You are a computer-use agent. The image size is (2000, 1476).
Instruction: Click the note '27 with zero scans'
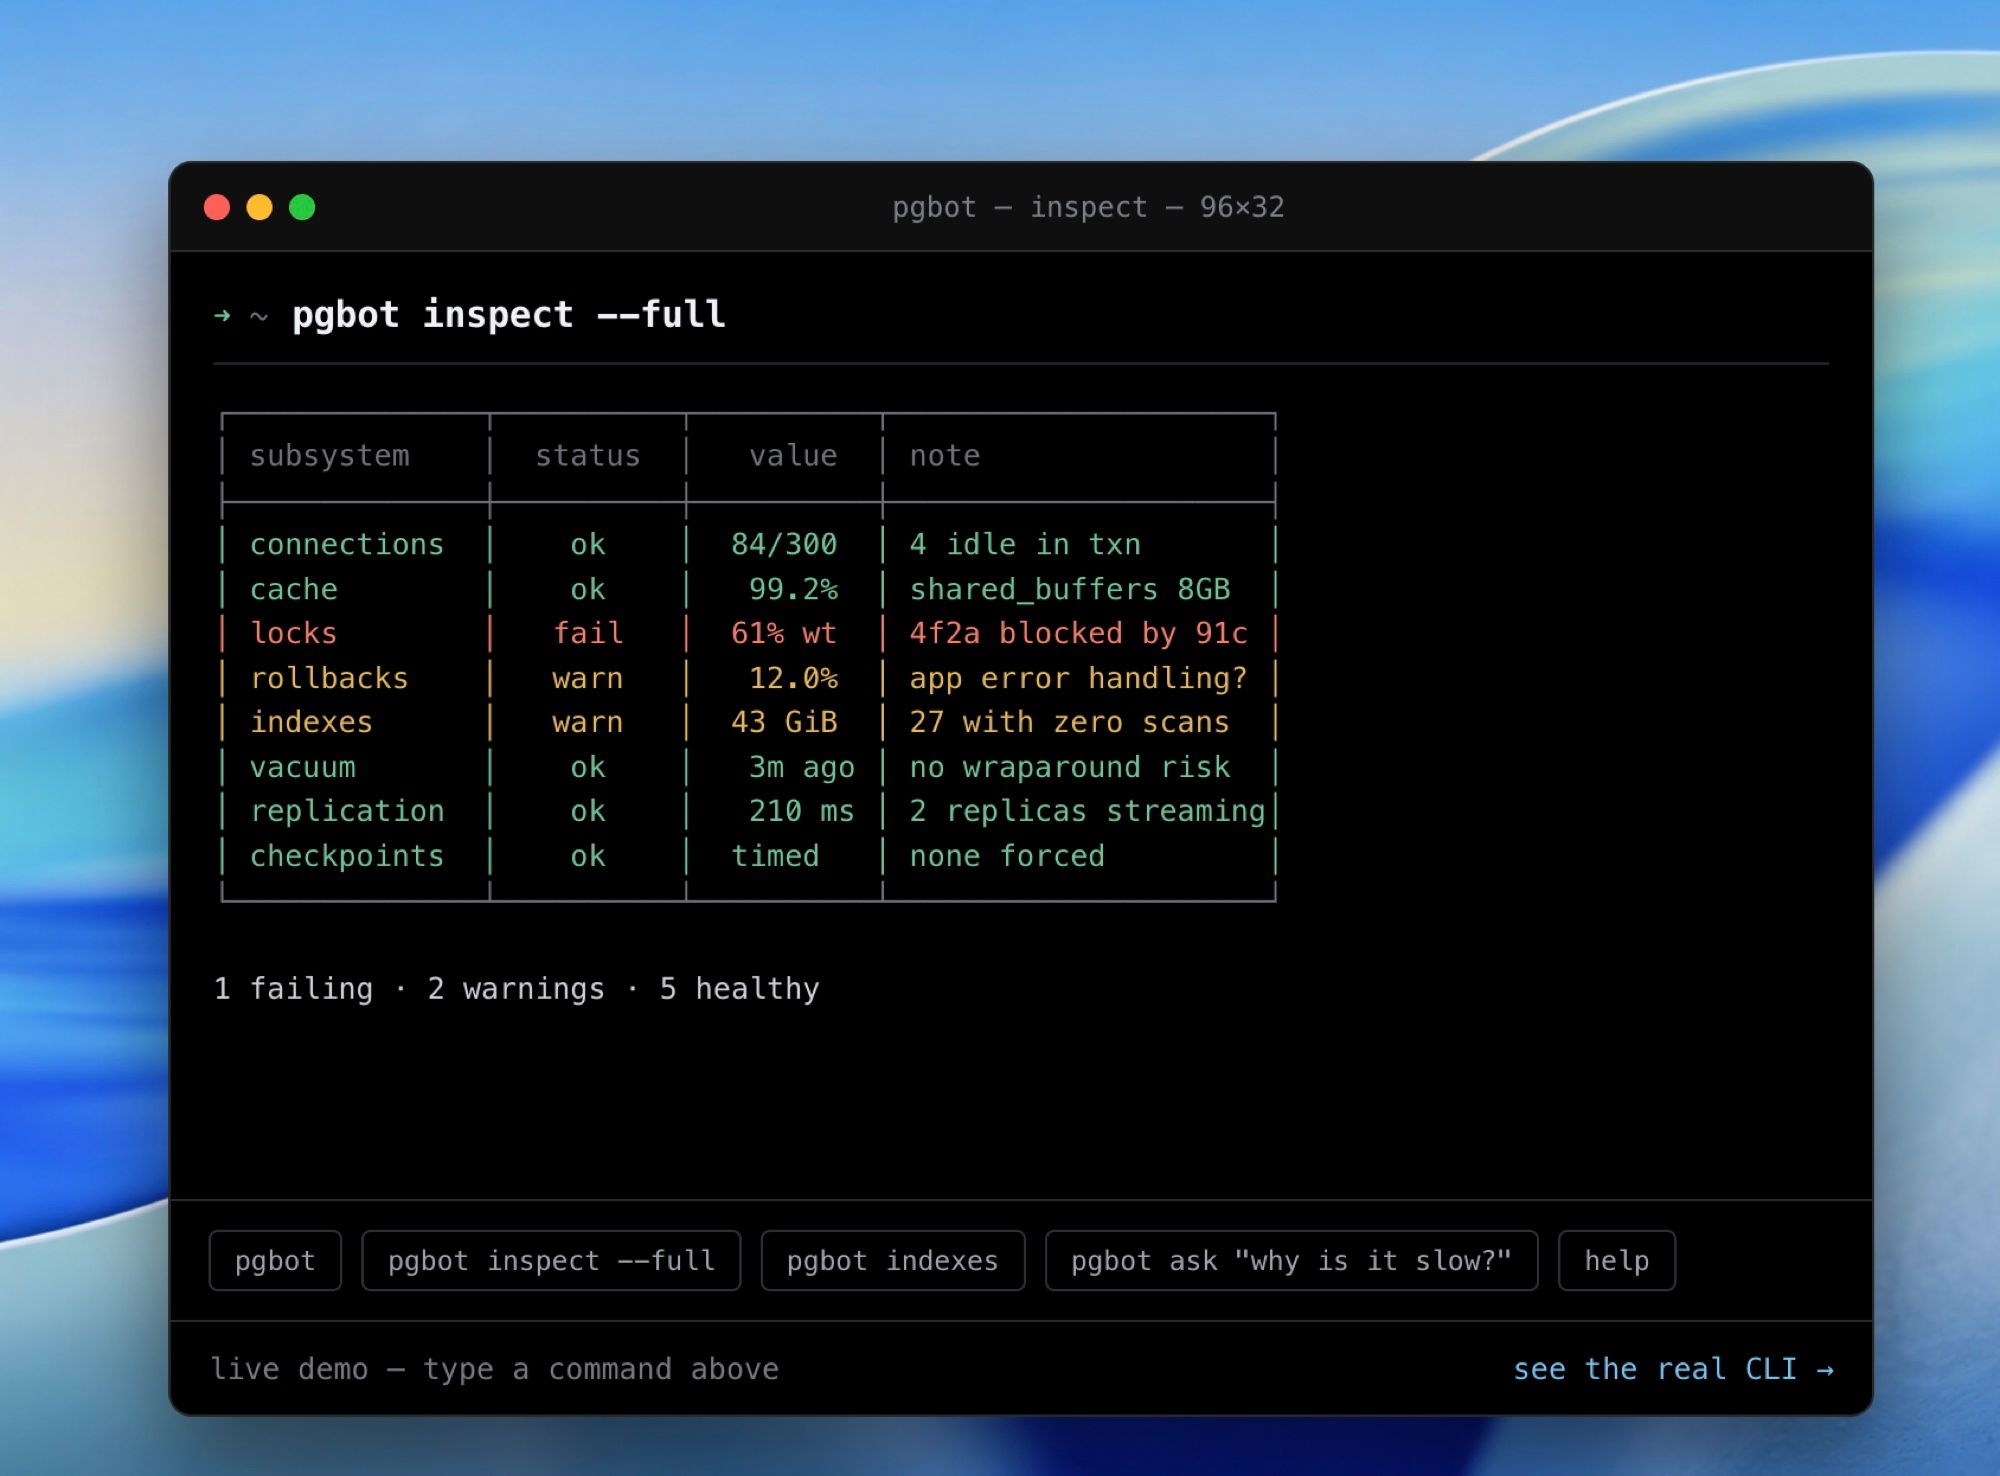click(1070, 722)
